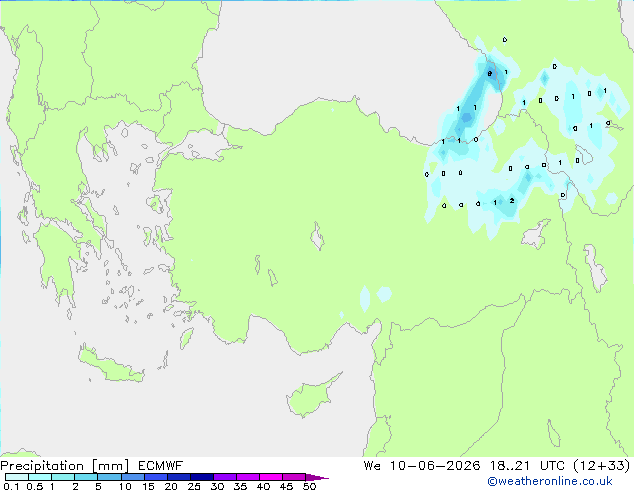The width and height of the screenshot is (634, 490).
Task: Click the "(12+33)" forecast run text
Action: tap(602, 466)
